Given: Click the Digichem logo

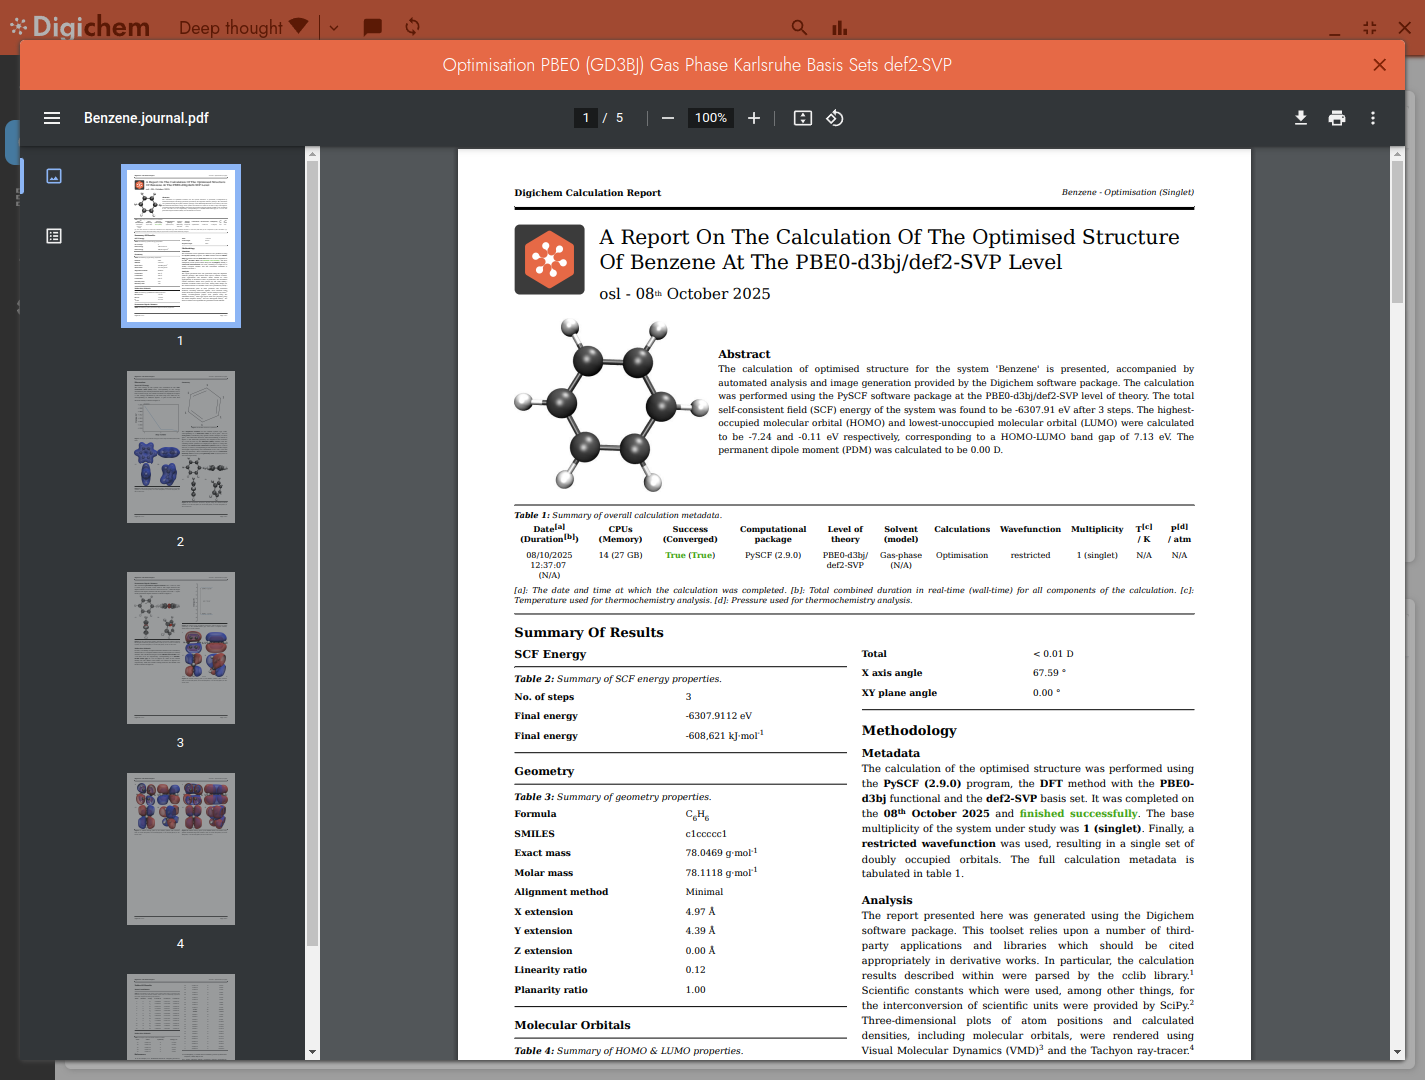Looking at the screenshot, I should [80, 27].
